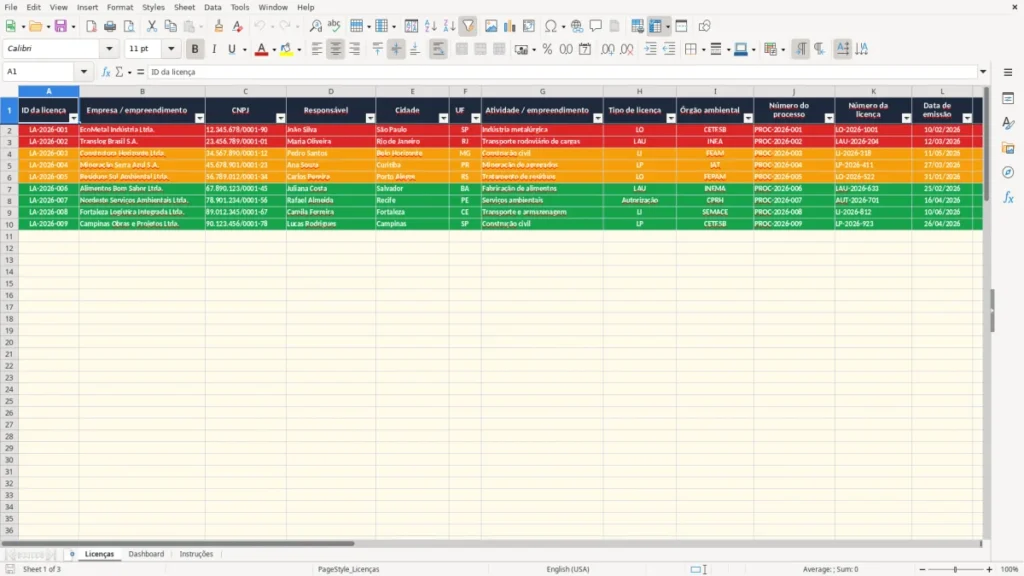Open Properties in the sidebar
1024x576 pixels.
tap(1008, 99)
